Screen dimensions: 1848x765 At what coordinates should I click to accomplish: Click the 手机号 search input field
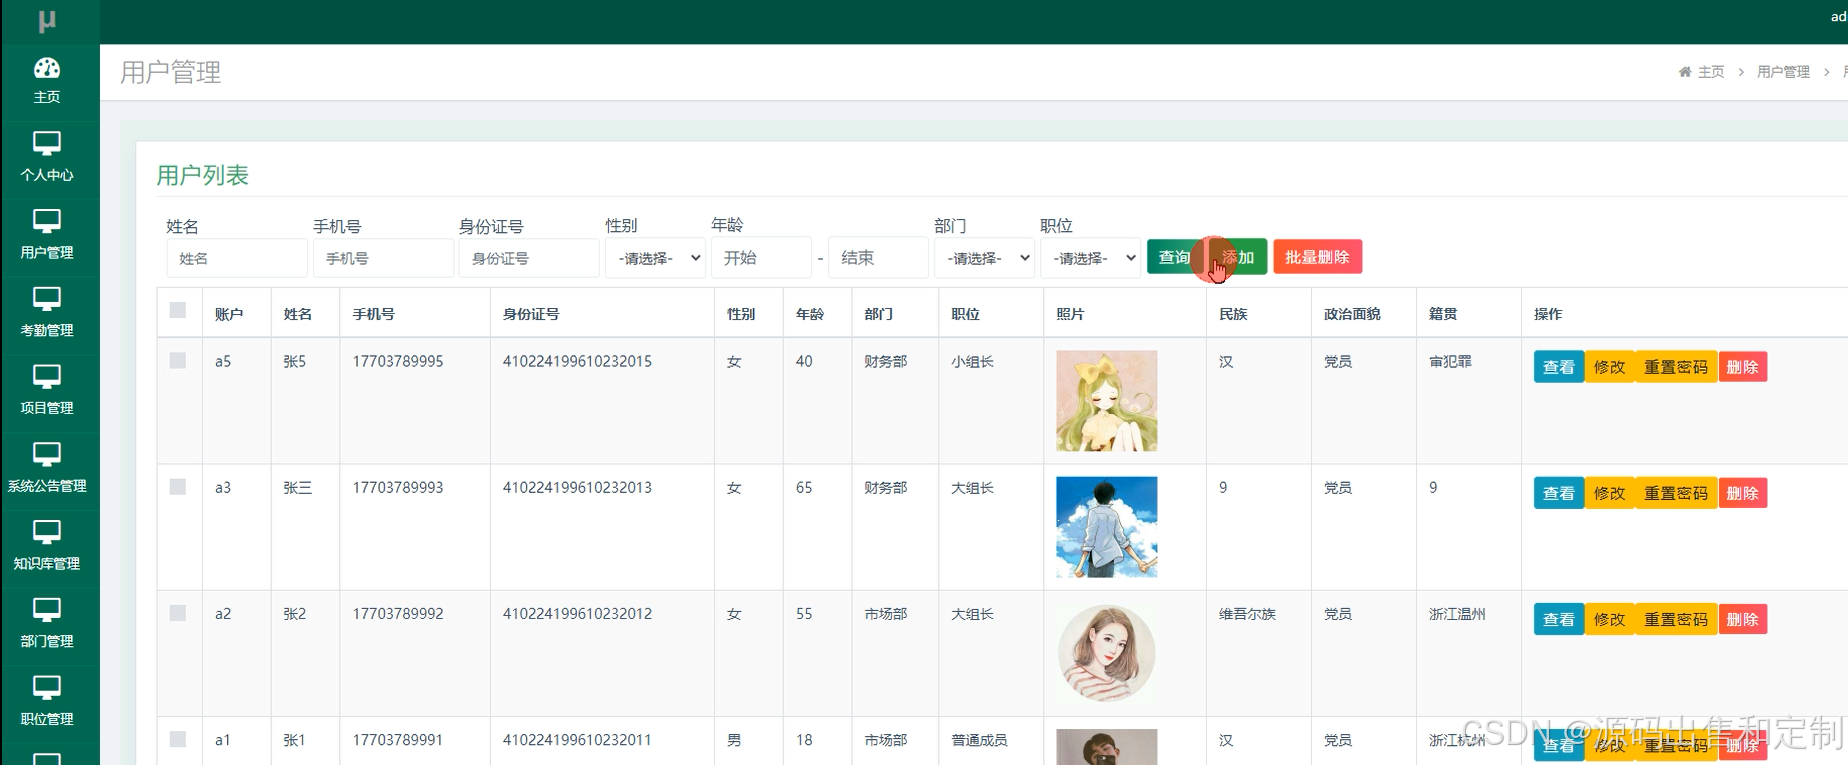383,258
